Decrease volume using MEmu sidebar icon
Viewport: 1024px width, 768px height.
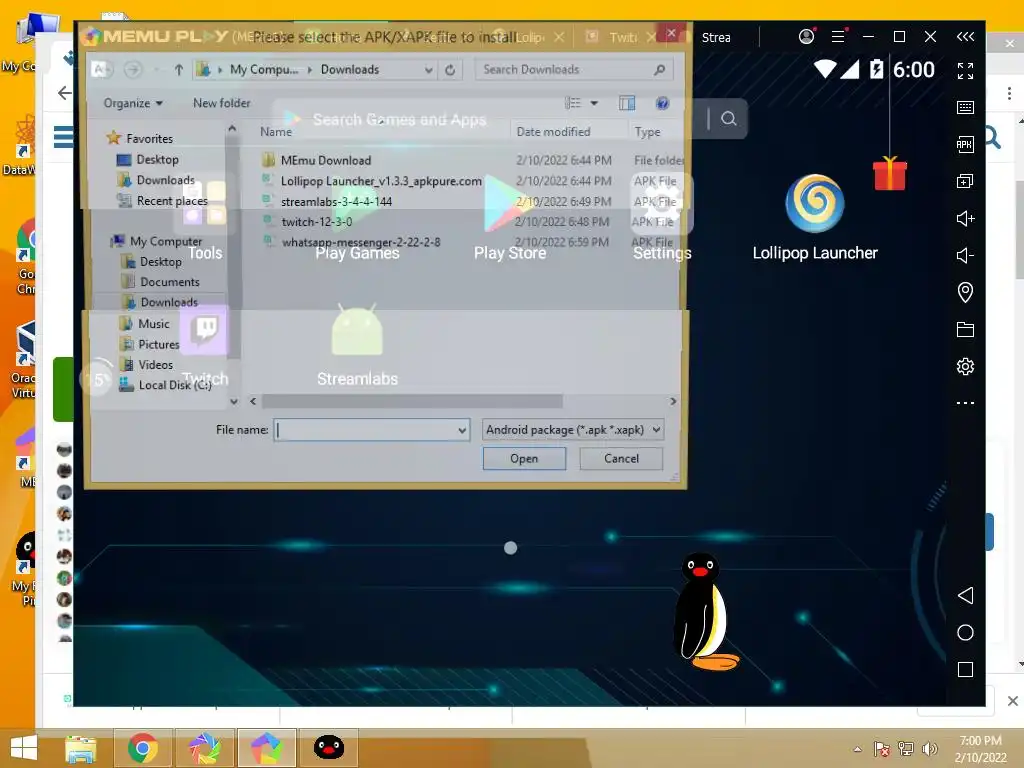coord(965,255)
